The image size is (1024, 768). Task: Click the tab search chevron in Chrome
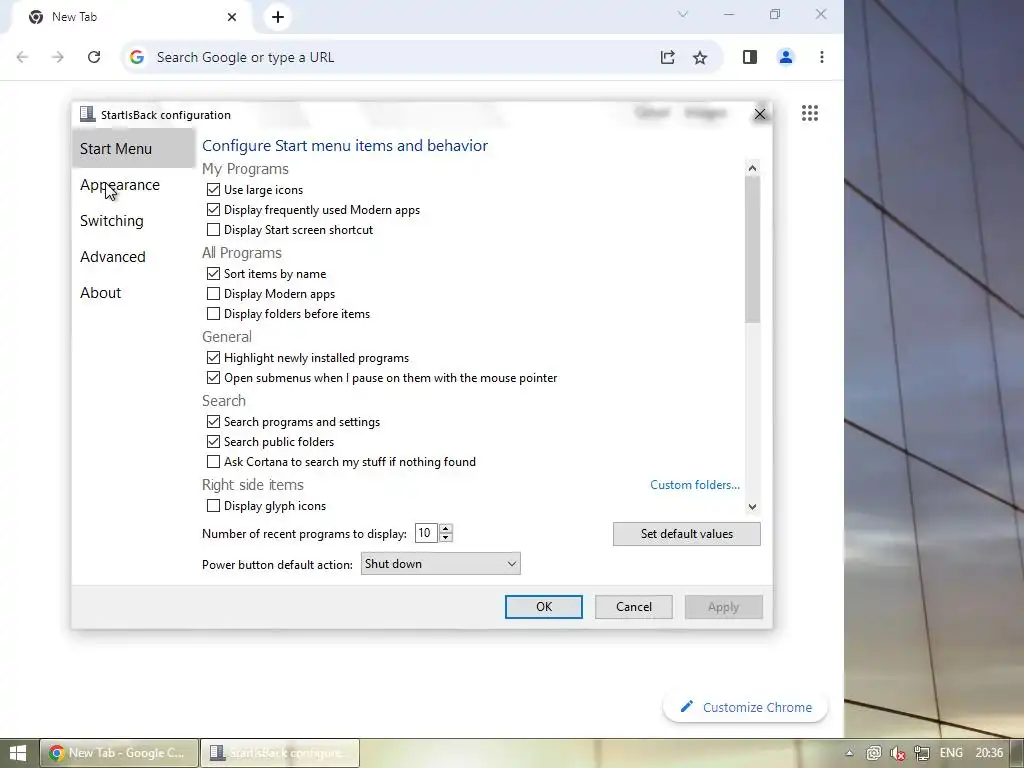click(x=682, y=14)
